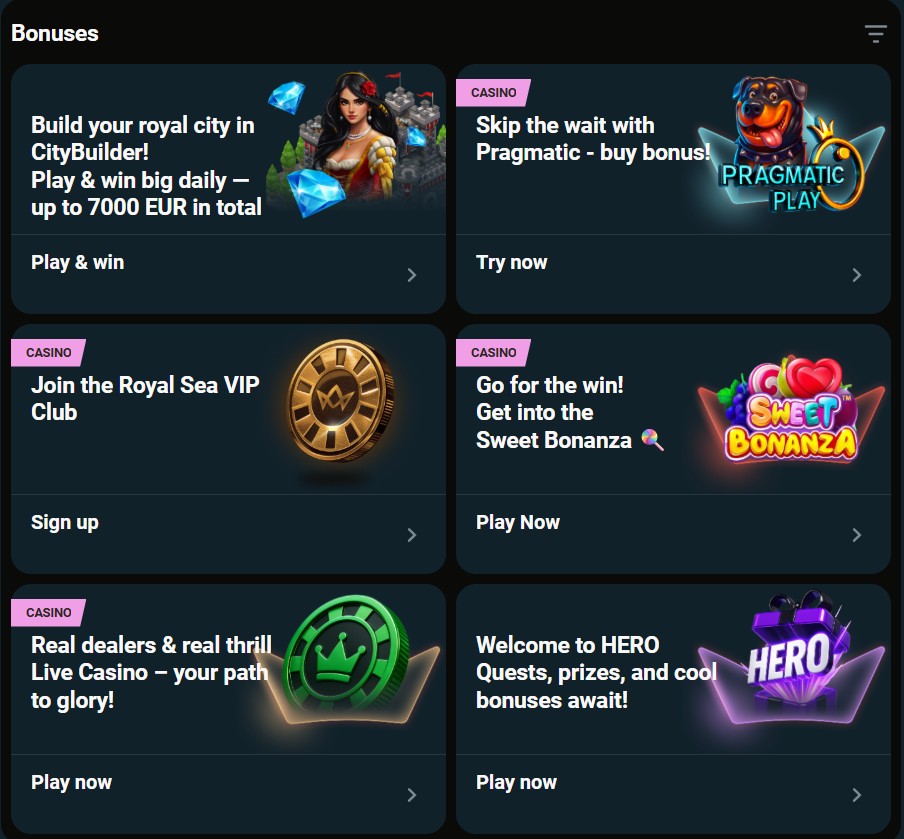The height and width of the screenshot is (839, 904).
Task: Open the HERO Play now chevron
Action: click(857, 795)
